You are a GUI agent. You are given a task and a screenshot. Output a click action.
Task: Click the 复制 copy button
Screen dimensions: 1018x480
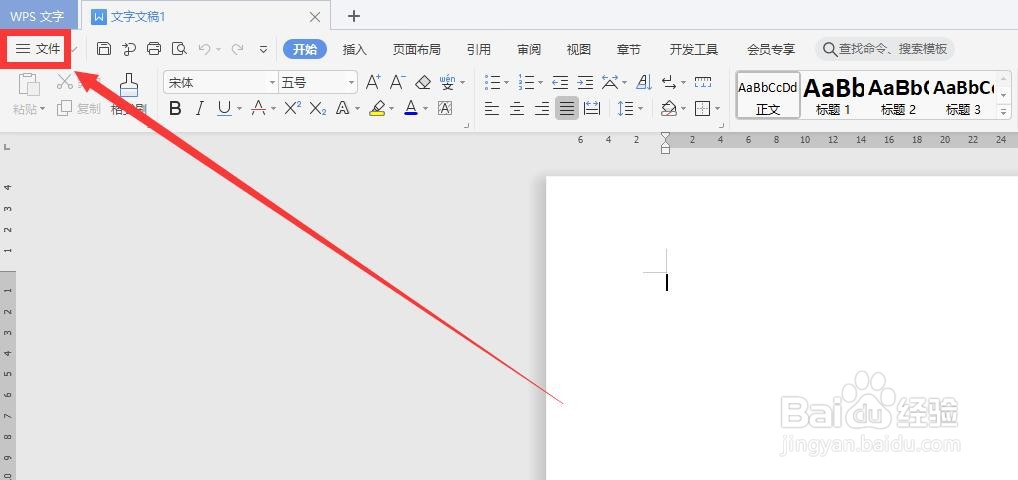(79, 108)
